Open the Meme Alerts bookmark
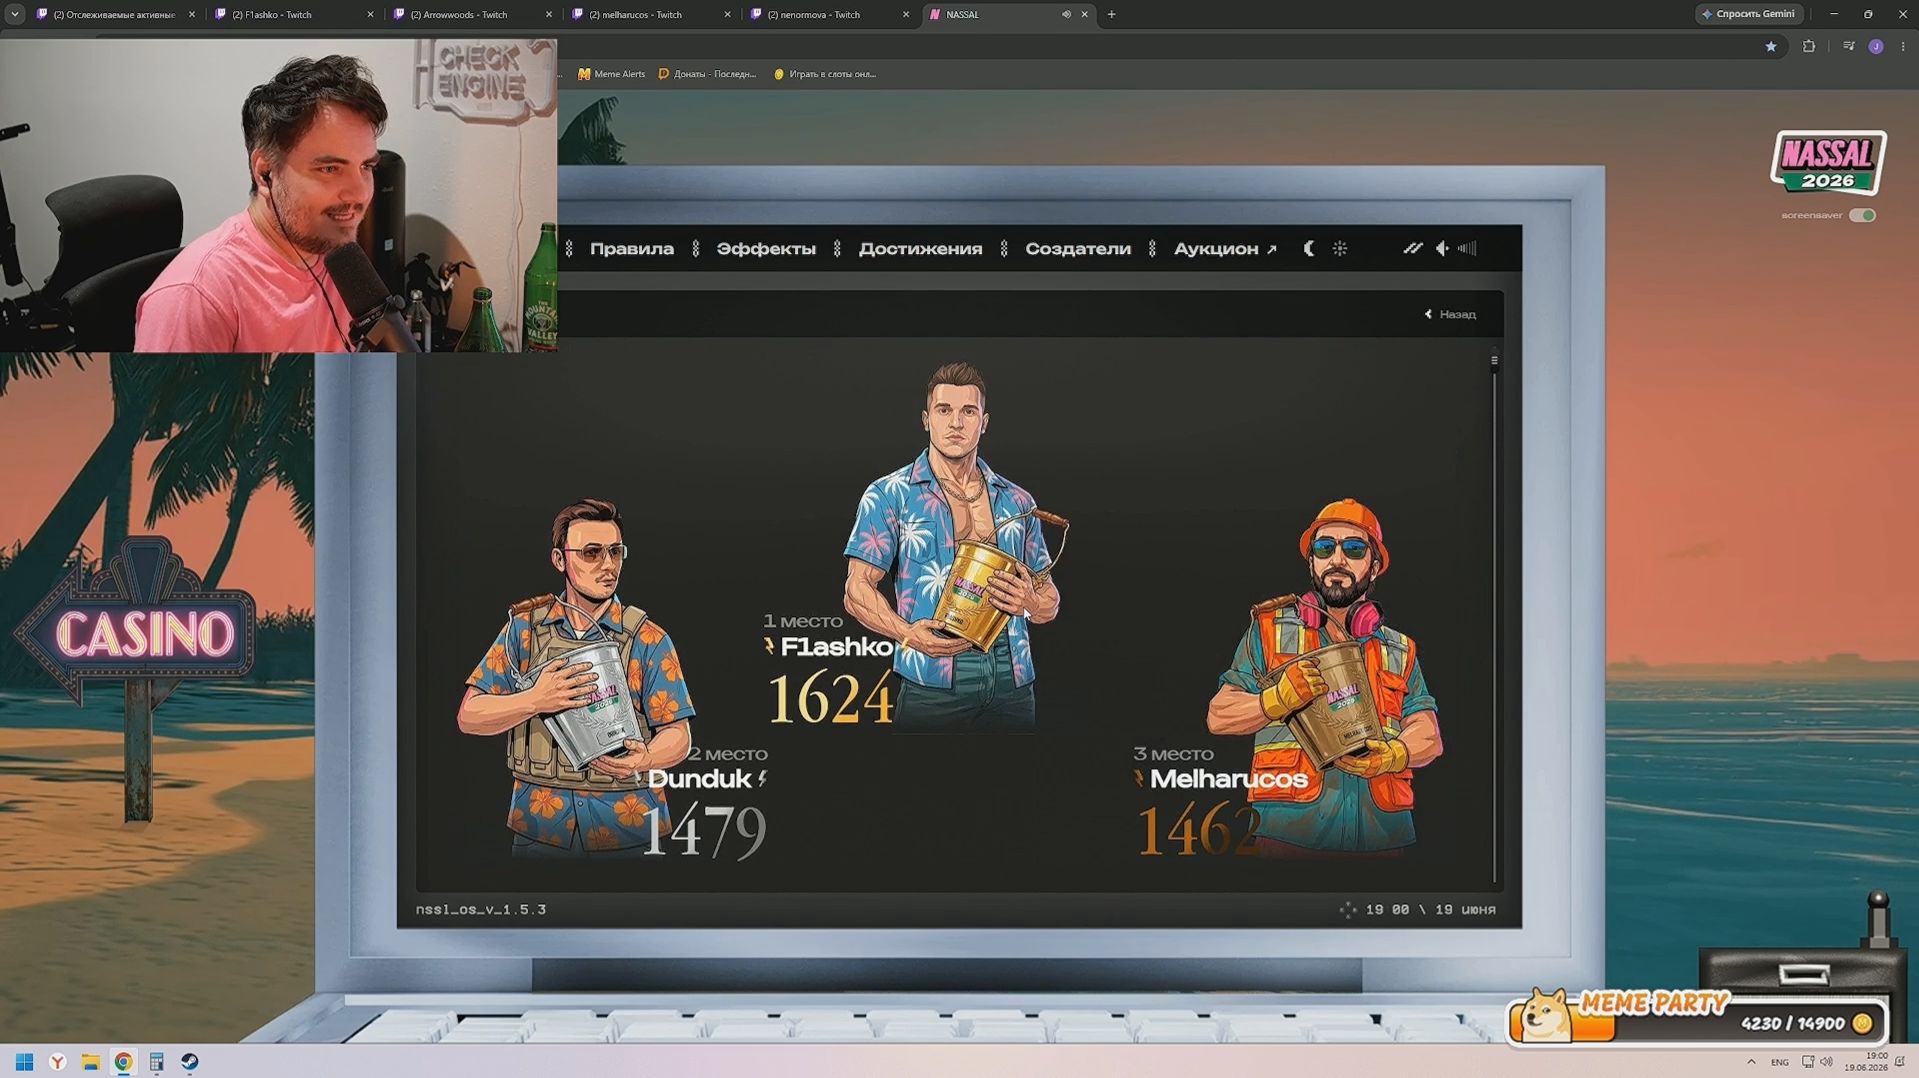Viewport: 1919px width, 1078px height. (x=612, y=74)
